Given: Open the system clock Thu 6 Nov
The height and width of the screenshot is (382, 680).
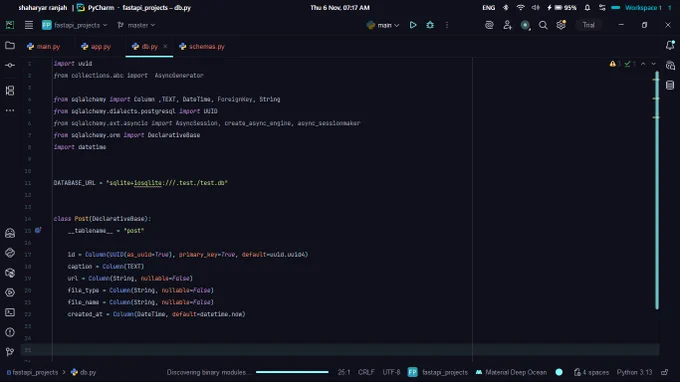Looking at the screenshot, I should tap(340, 7).
